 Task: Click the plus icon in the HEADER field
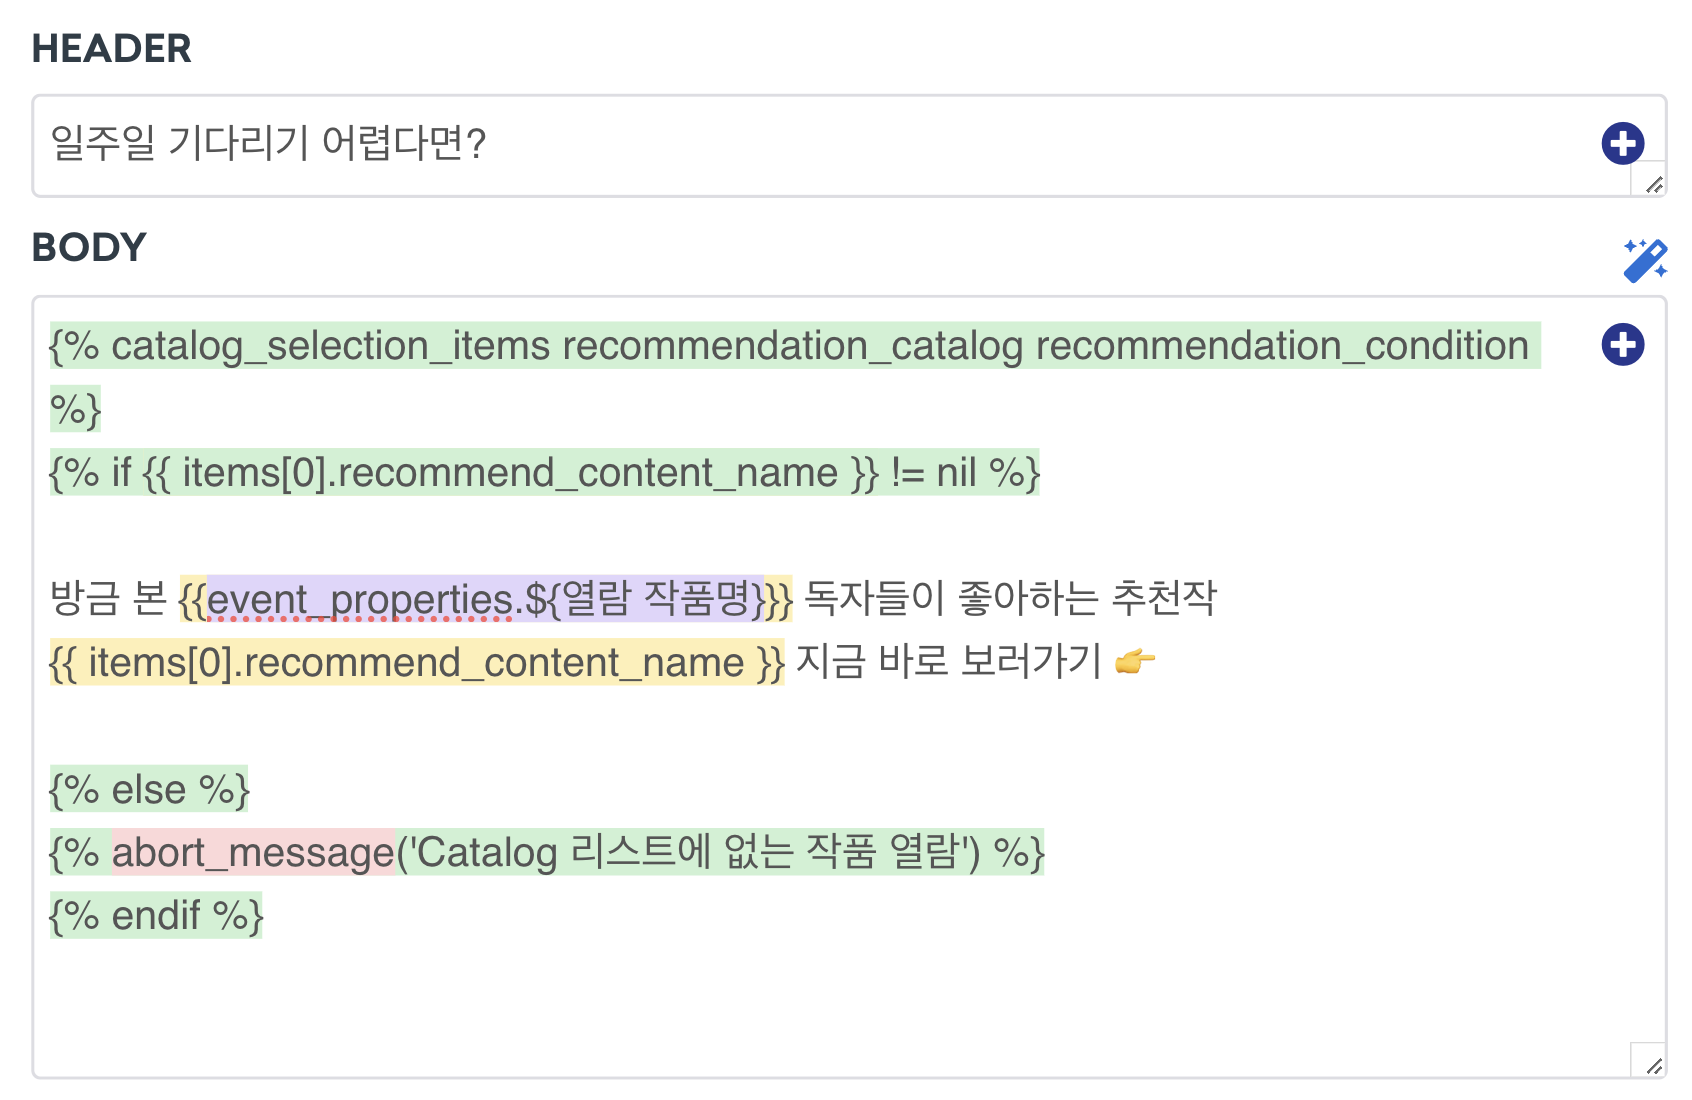pos(1622,143)
